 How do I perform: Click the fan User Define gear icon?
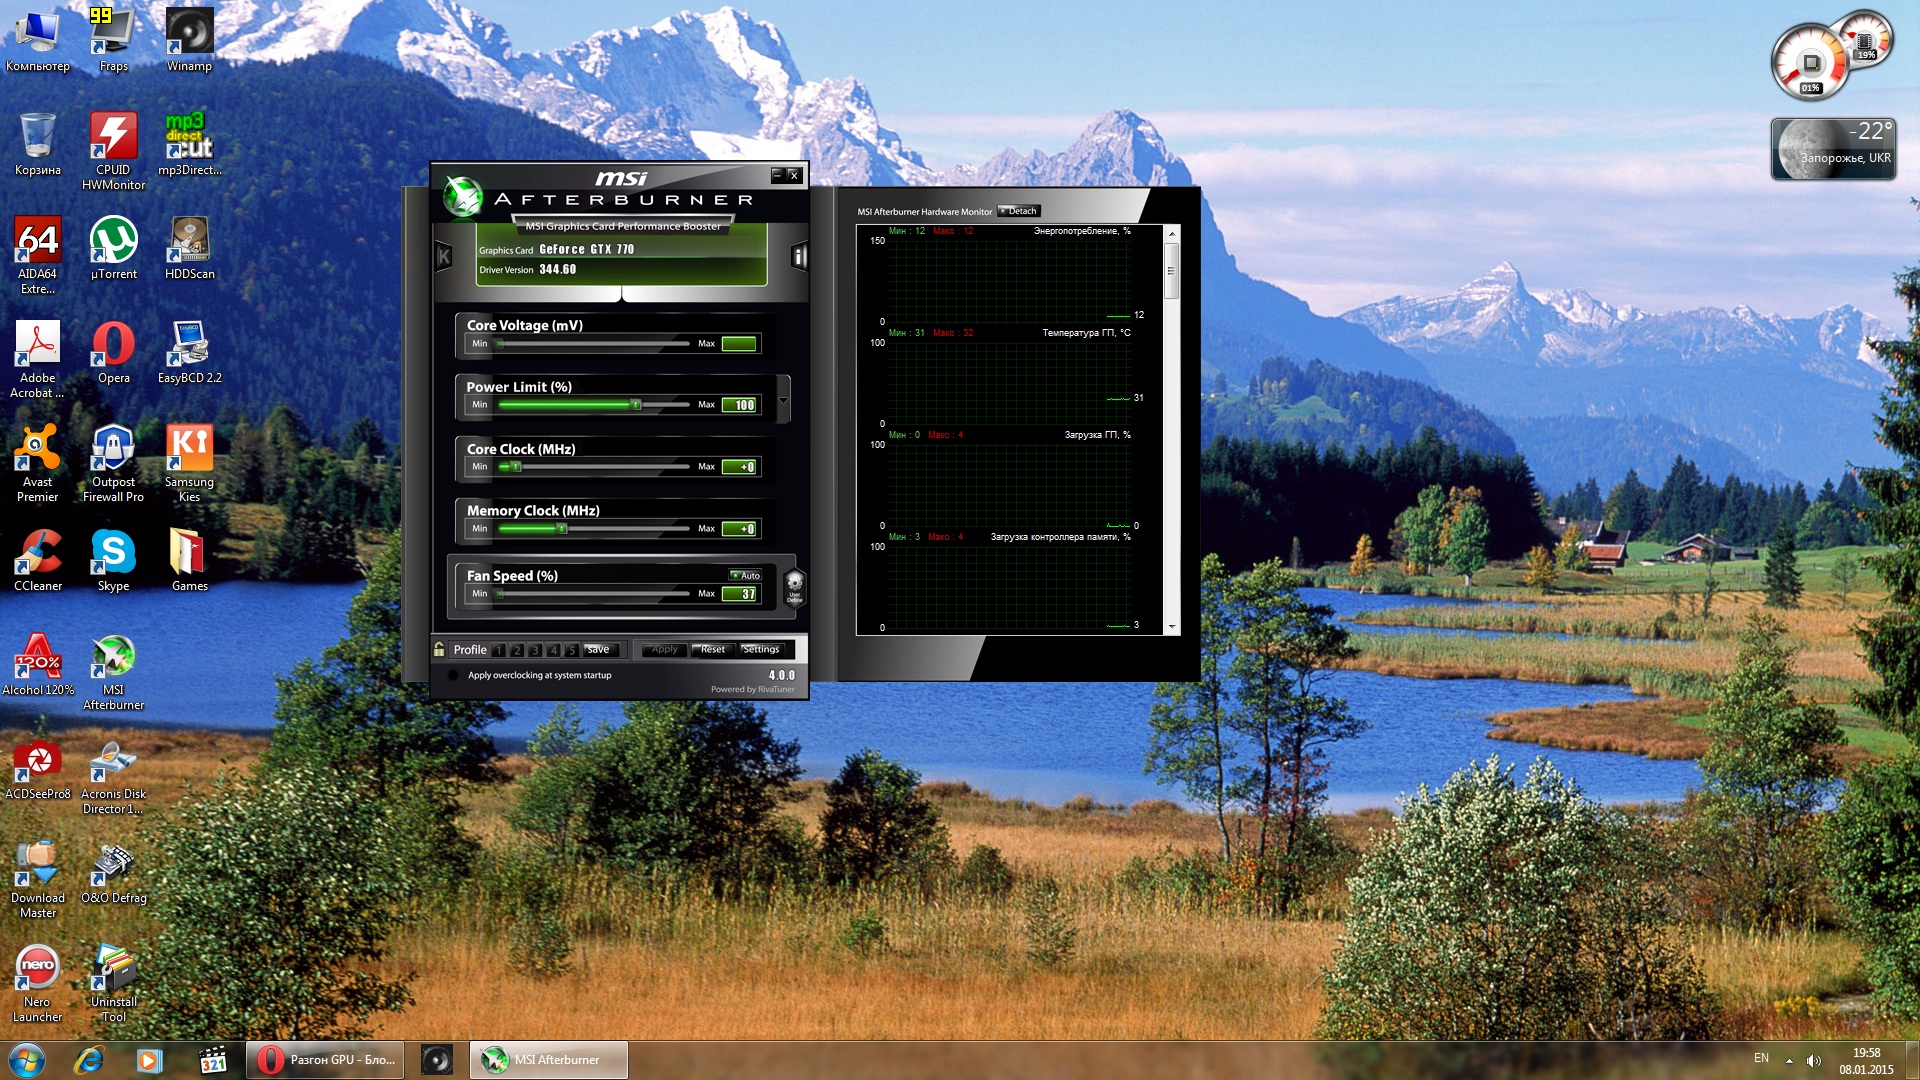point(794,585)
